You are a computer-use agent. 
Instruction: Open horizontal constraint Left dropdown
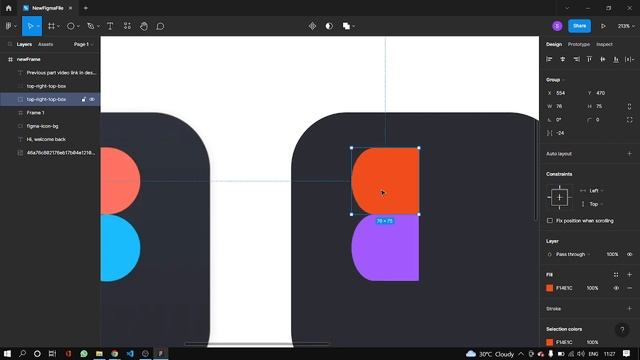[596, 191]
